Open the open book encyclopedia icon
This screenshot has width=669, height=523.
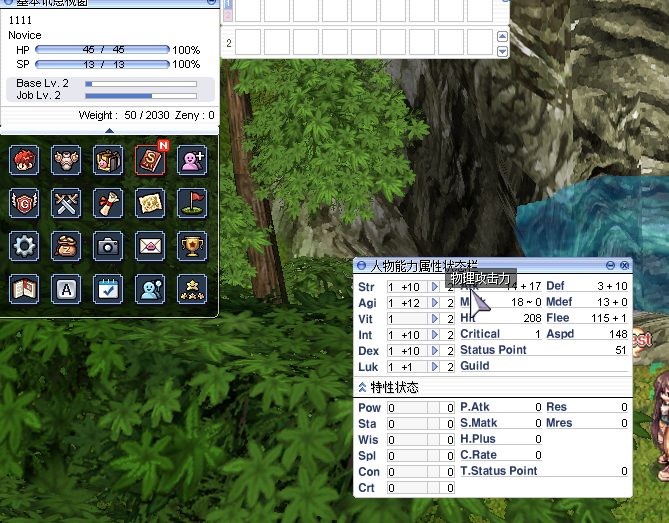24,289
